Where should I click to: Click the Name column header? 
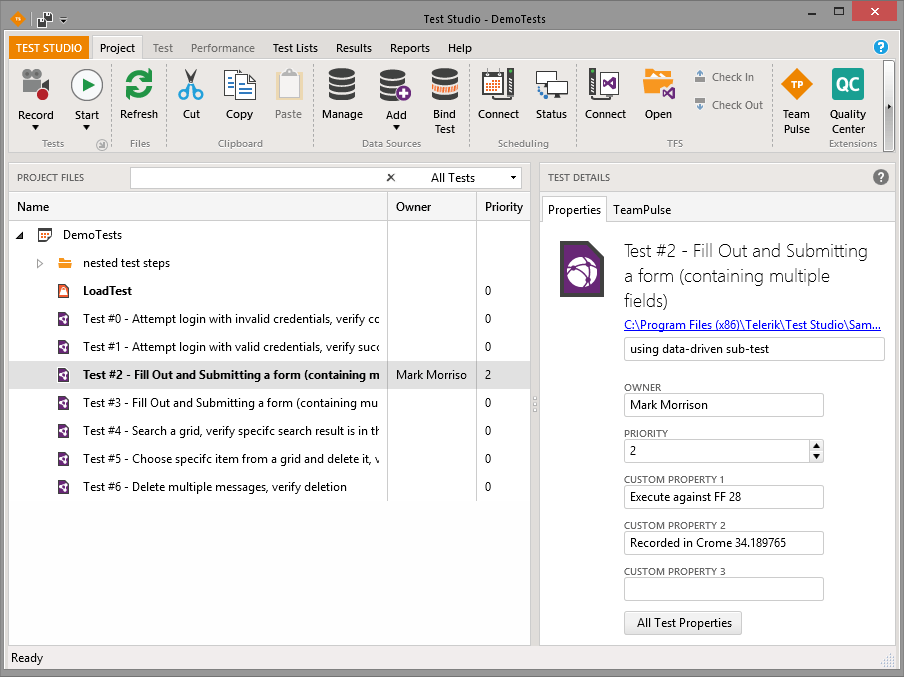pyautogui.click(x=198, y=206)
